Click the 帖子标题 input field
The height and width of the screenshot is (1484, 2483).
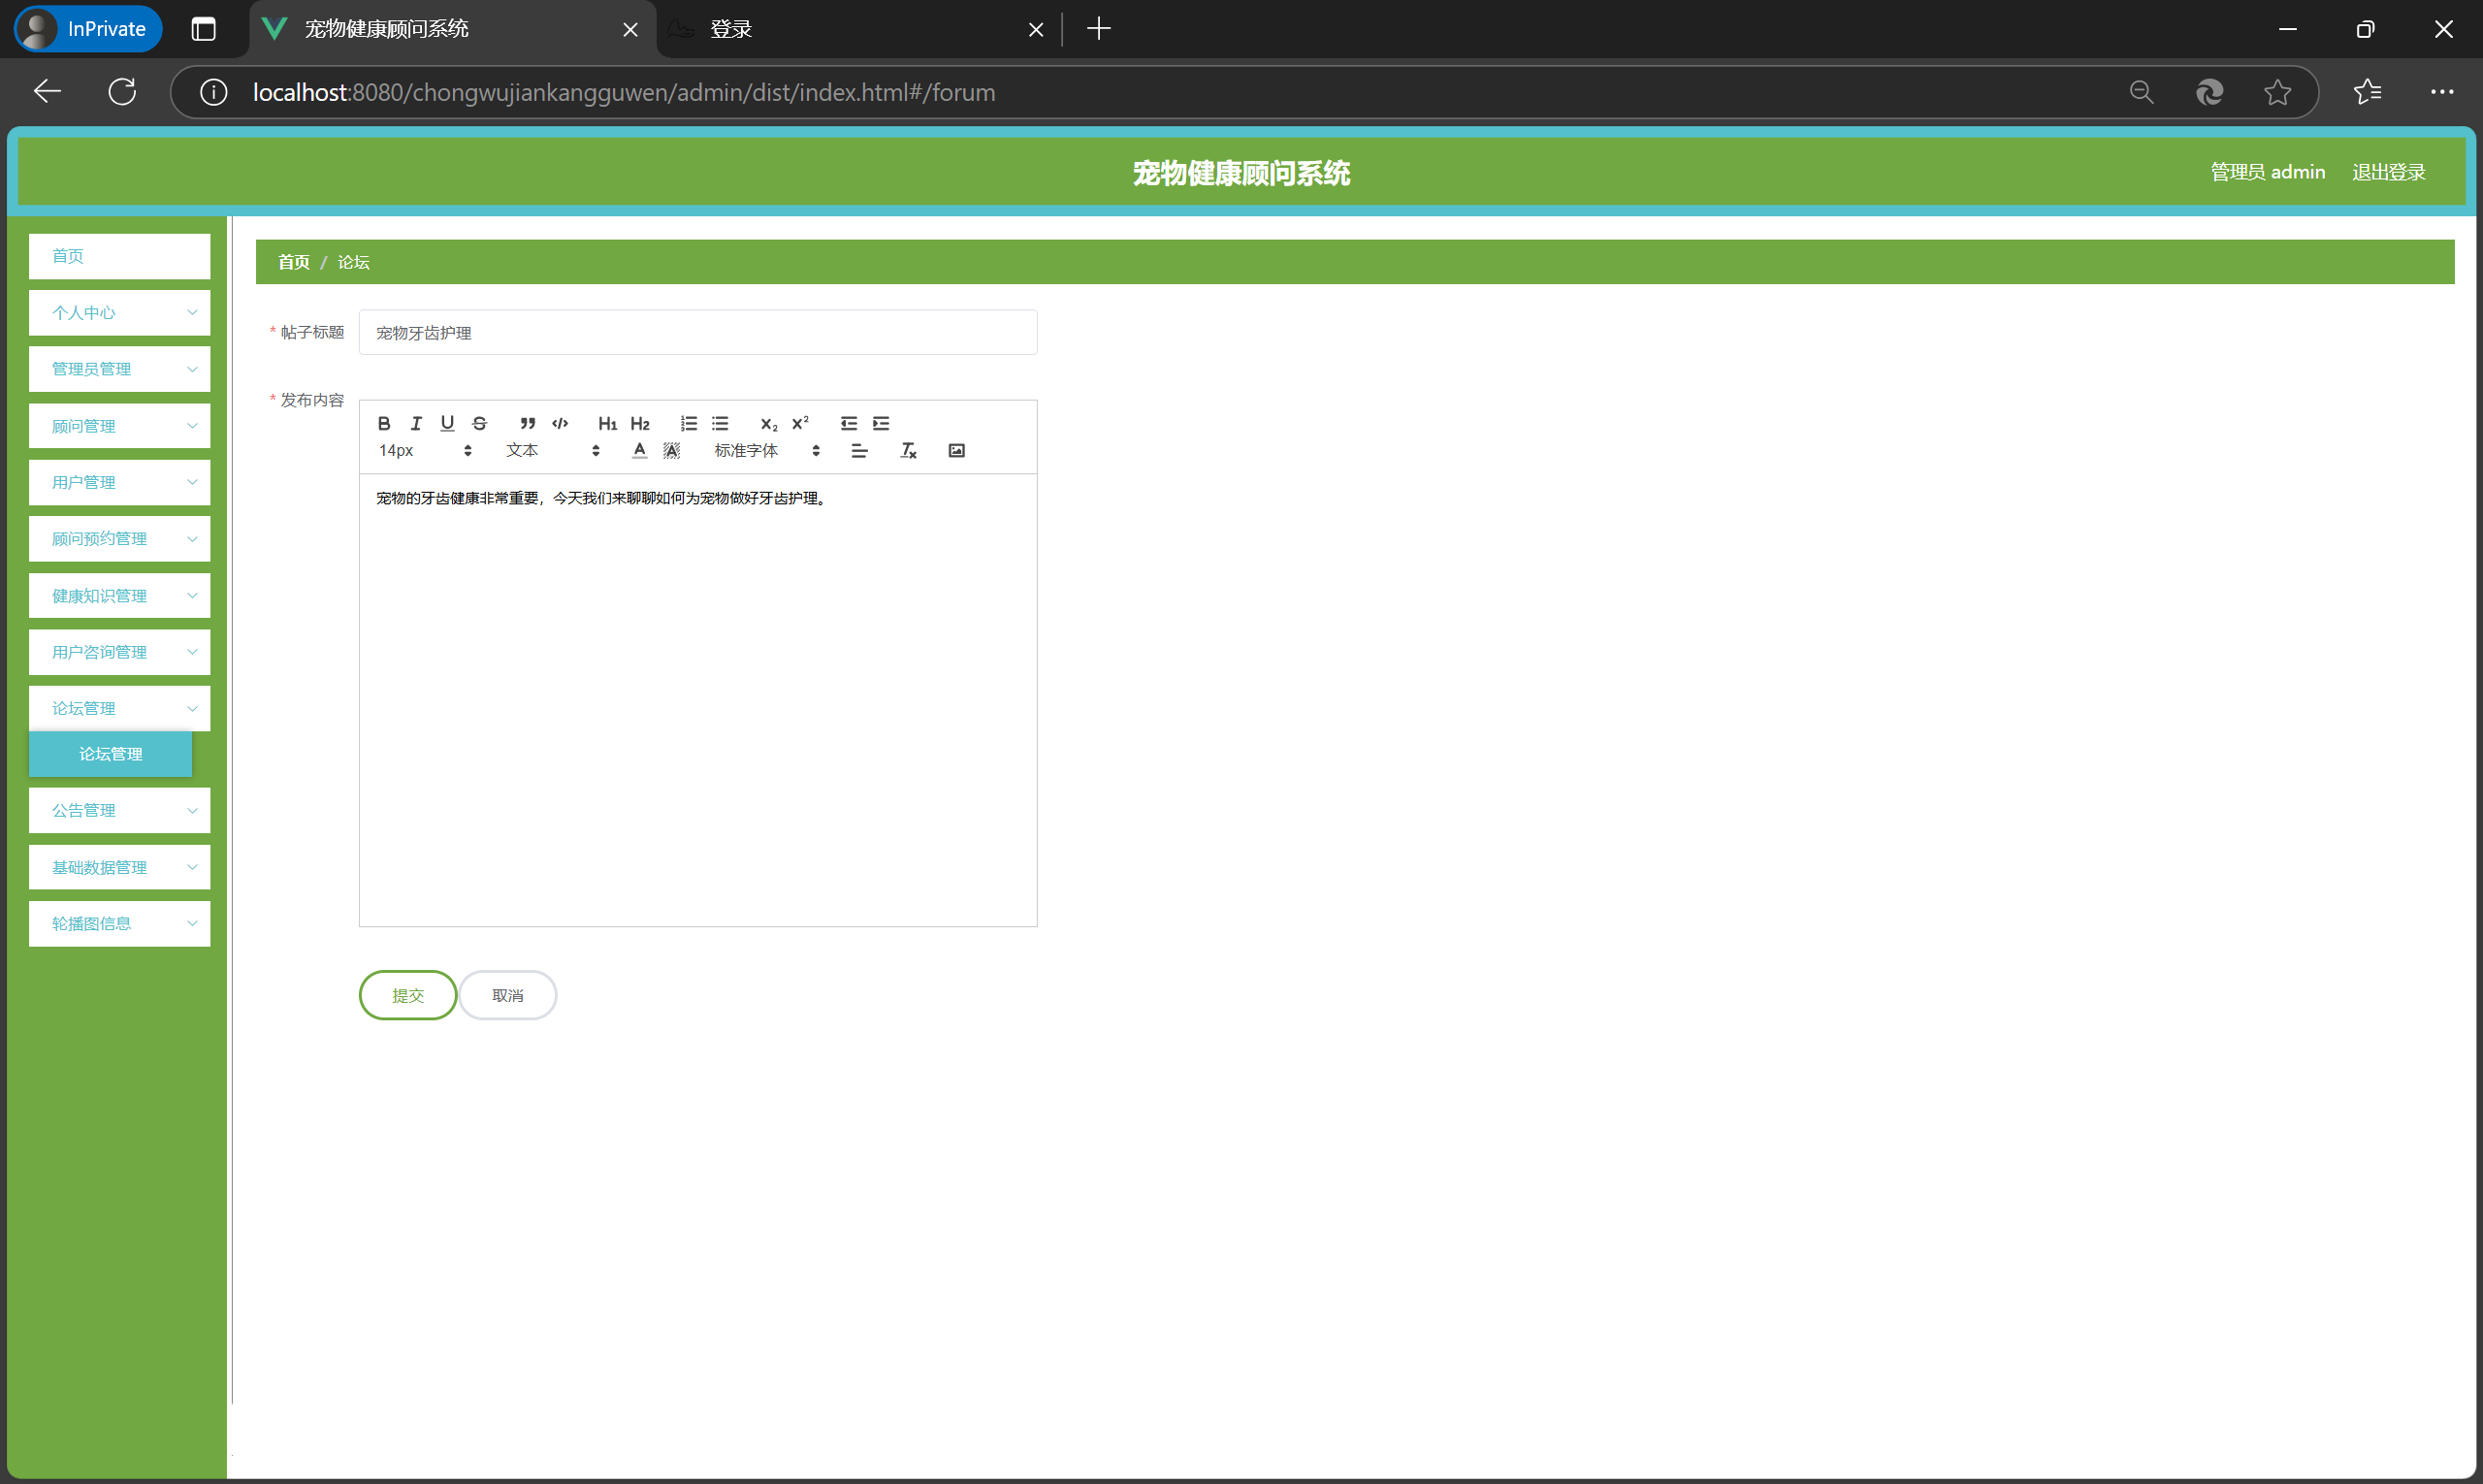697,332
